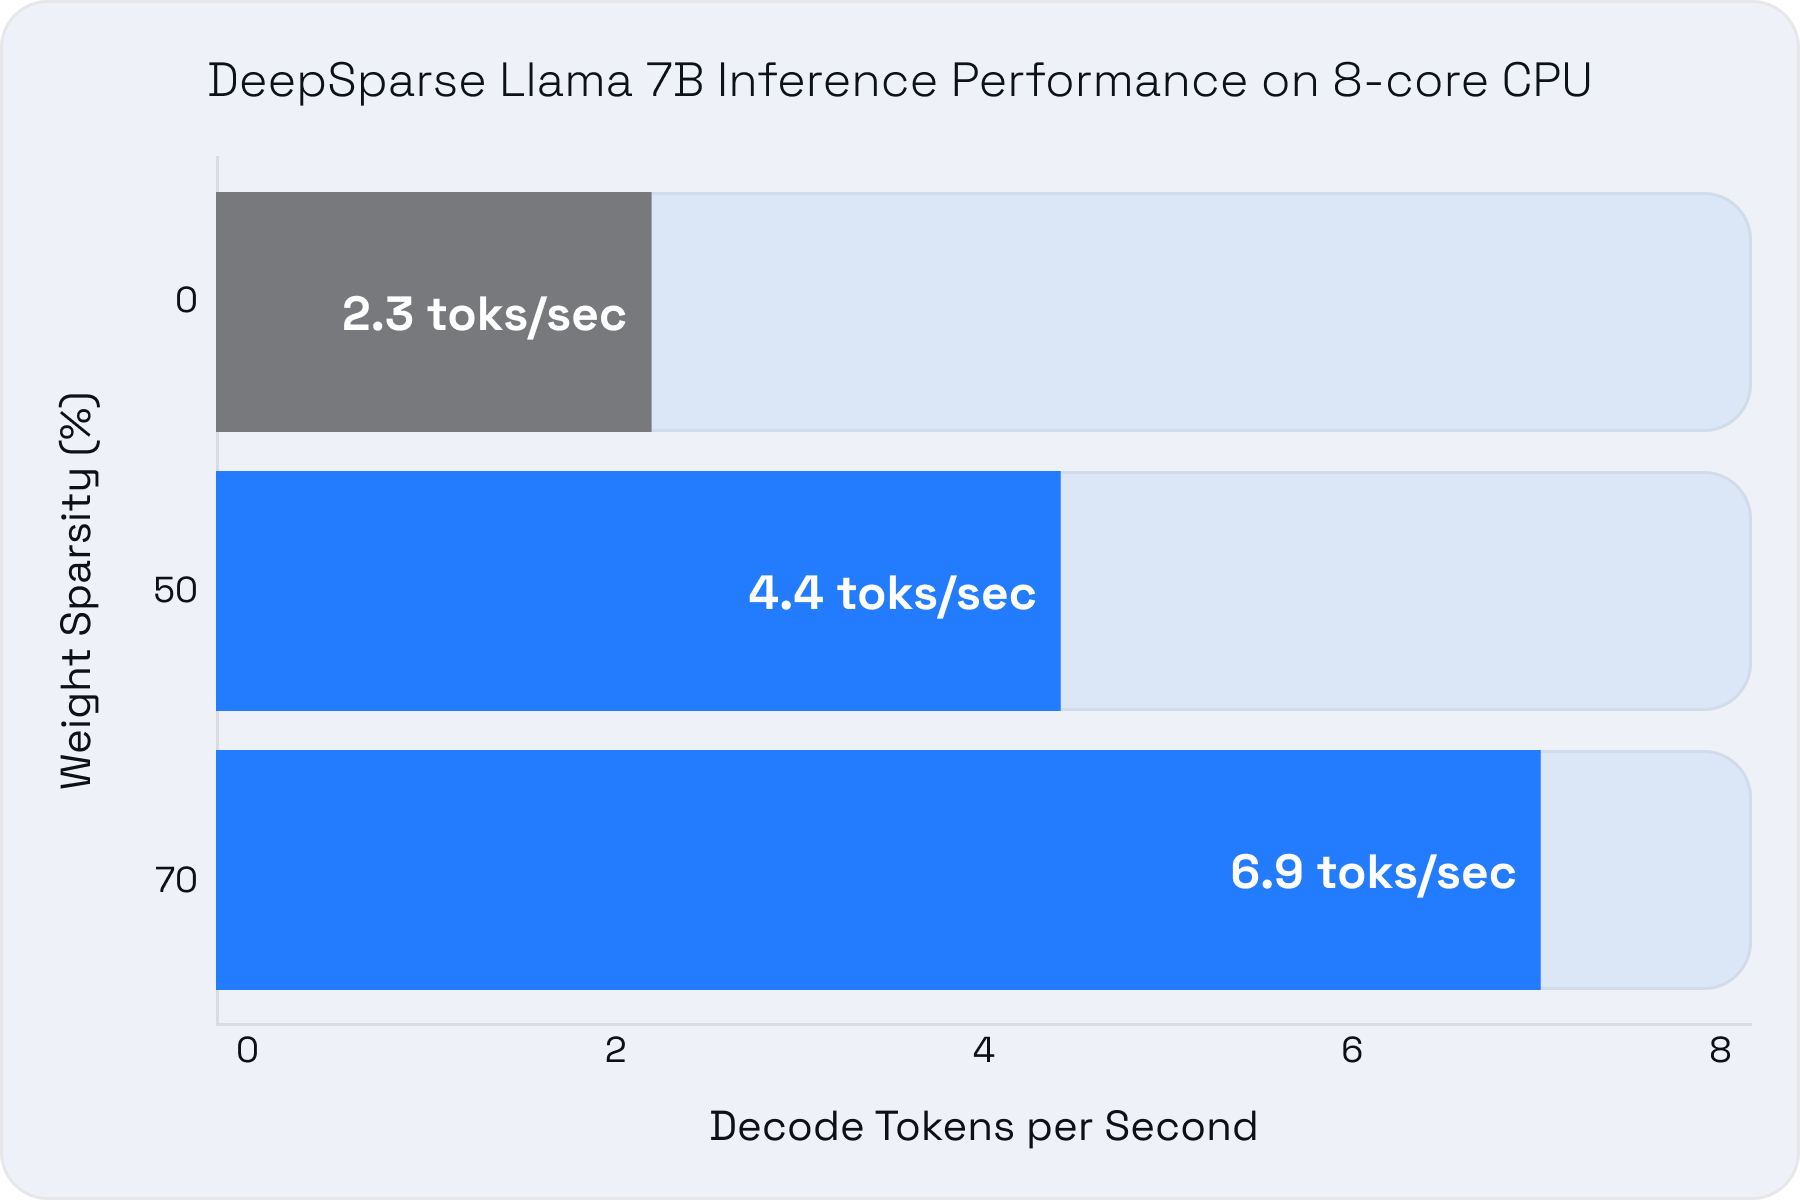The width and height of the screenshot is (1800, 1200).
Task: Click the "0" tick on the Weight Sparsity axis
Action: (x=186, y=300)
